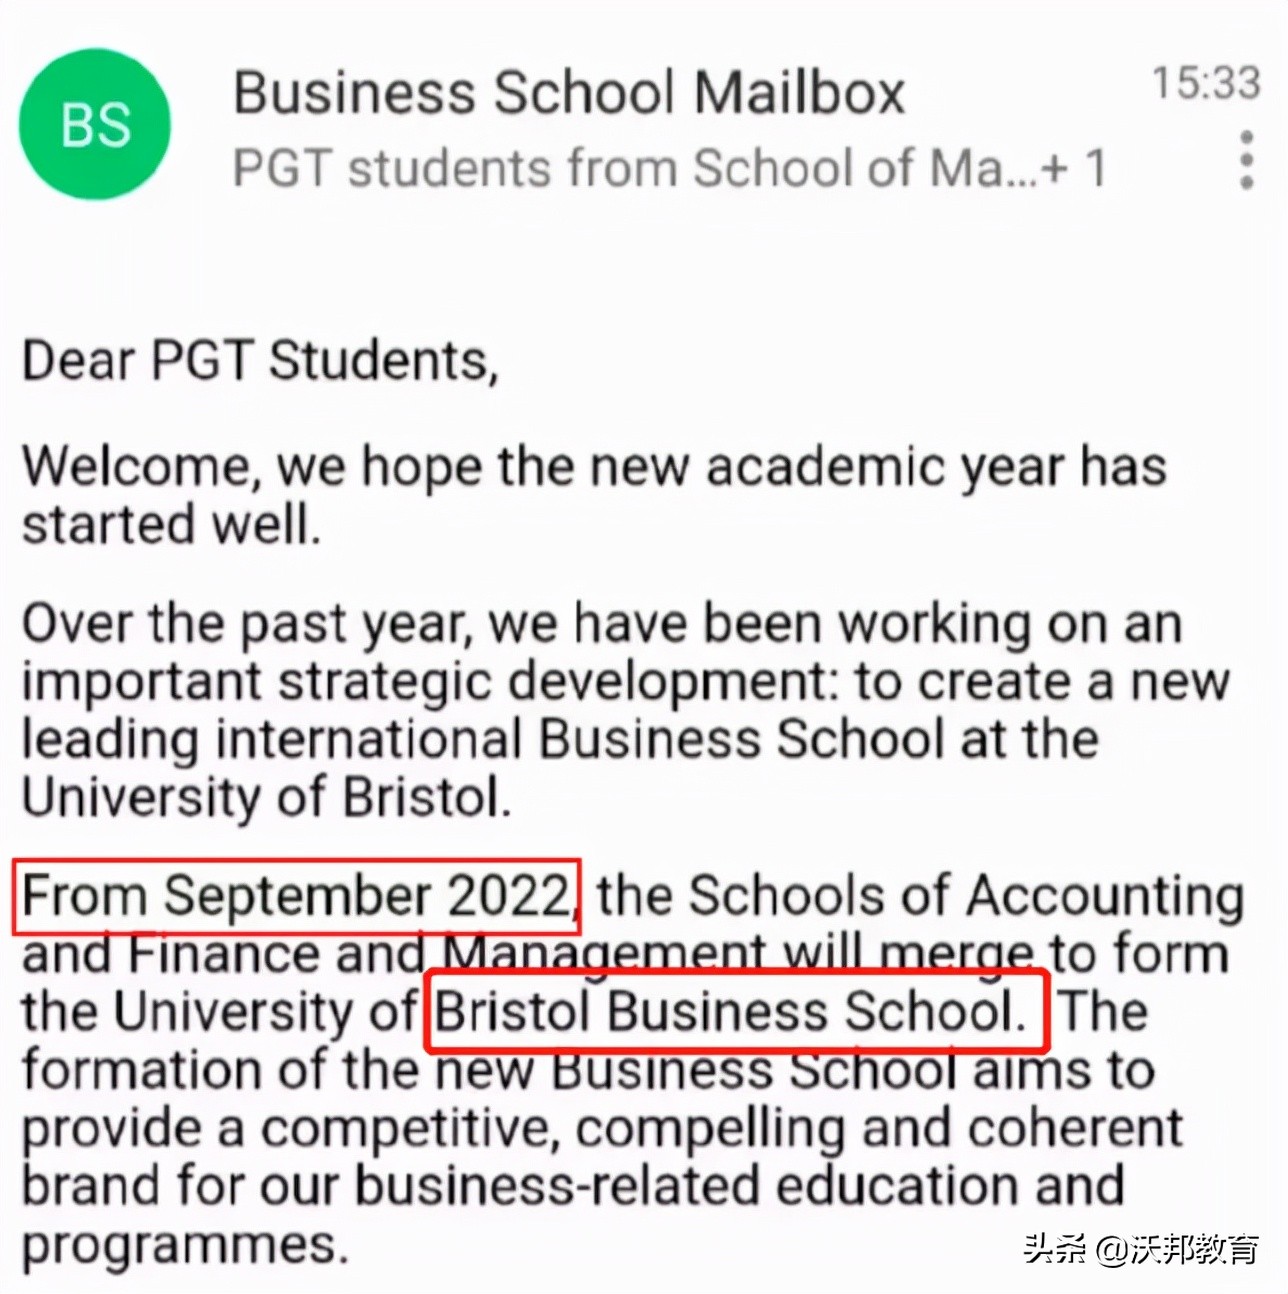Click the Welcome line of the email

594,467
